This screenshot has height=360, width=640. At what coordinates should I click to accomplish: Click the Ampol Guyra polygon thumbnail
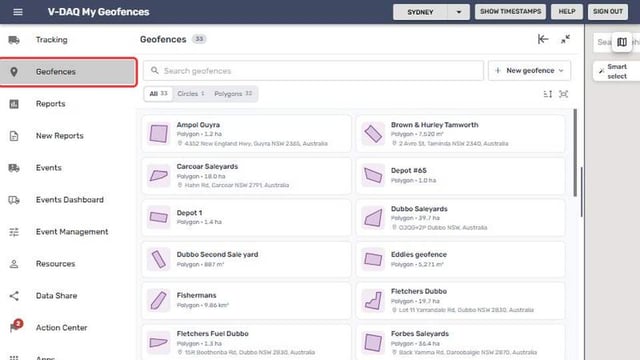158,133
